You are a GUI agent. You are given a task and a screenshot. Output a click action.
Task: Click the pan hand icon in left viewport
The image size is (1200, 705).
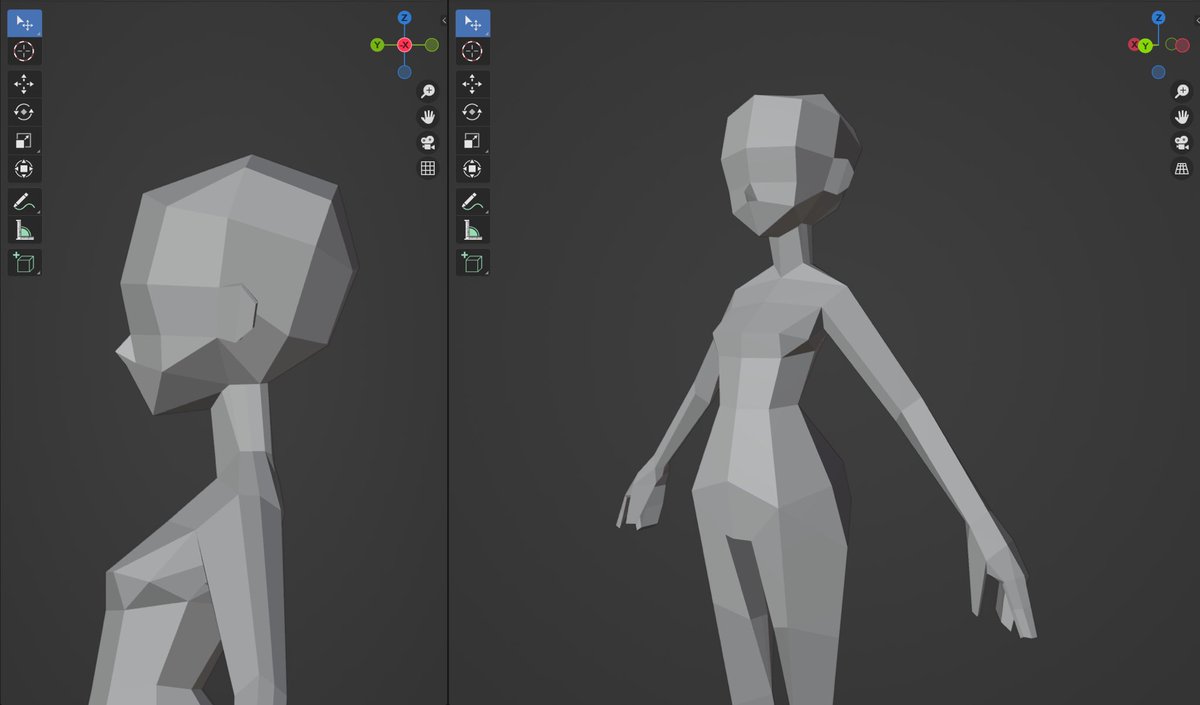pyautogui.click(x=428, y=117)
